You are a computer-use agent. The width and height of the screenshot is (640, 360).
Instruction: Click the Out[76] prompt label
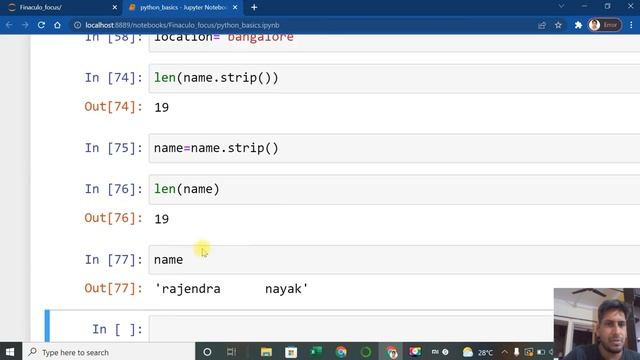tap(113, 218)
